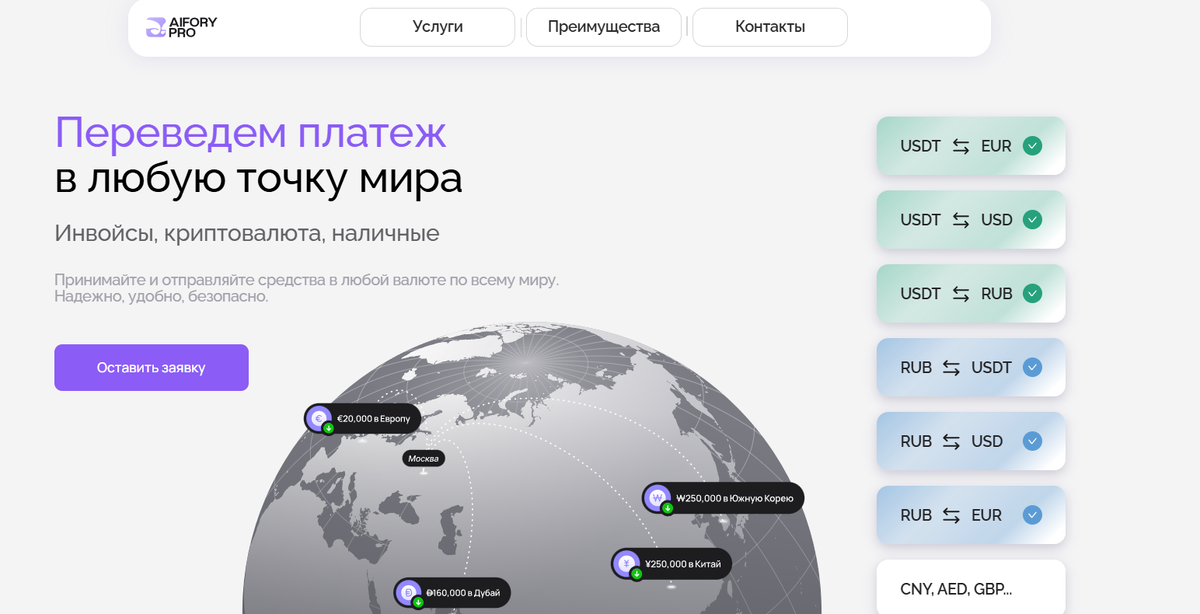Click the euro icon on the €20,000 badge
This screenshot has width=1200, height=614.
click(317, 418)
